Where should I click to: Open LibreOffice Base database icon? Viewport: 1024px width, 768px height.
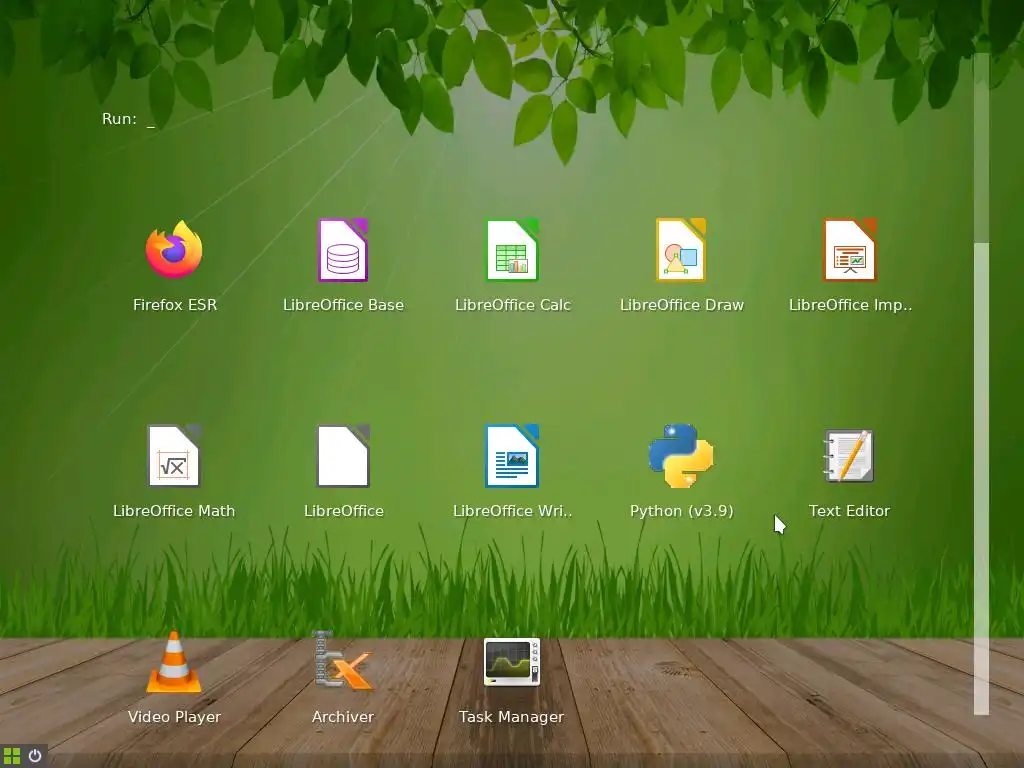click(343, 249)
